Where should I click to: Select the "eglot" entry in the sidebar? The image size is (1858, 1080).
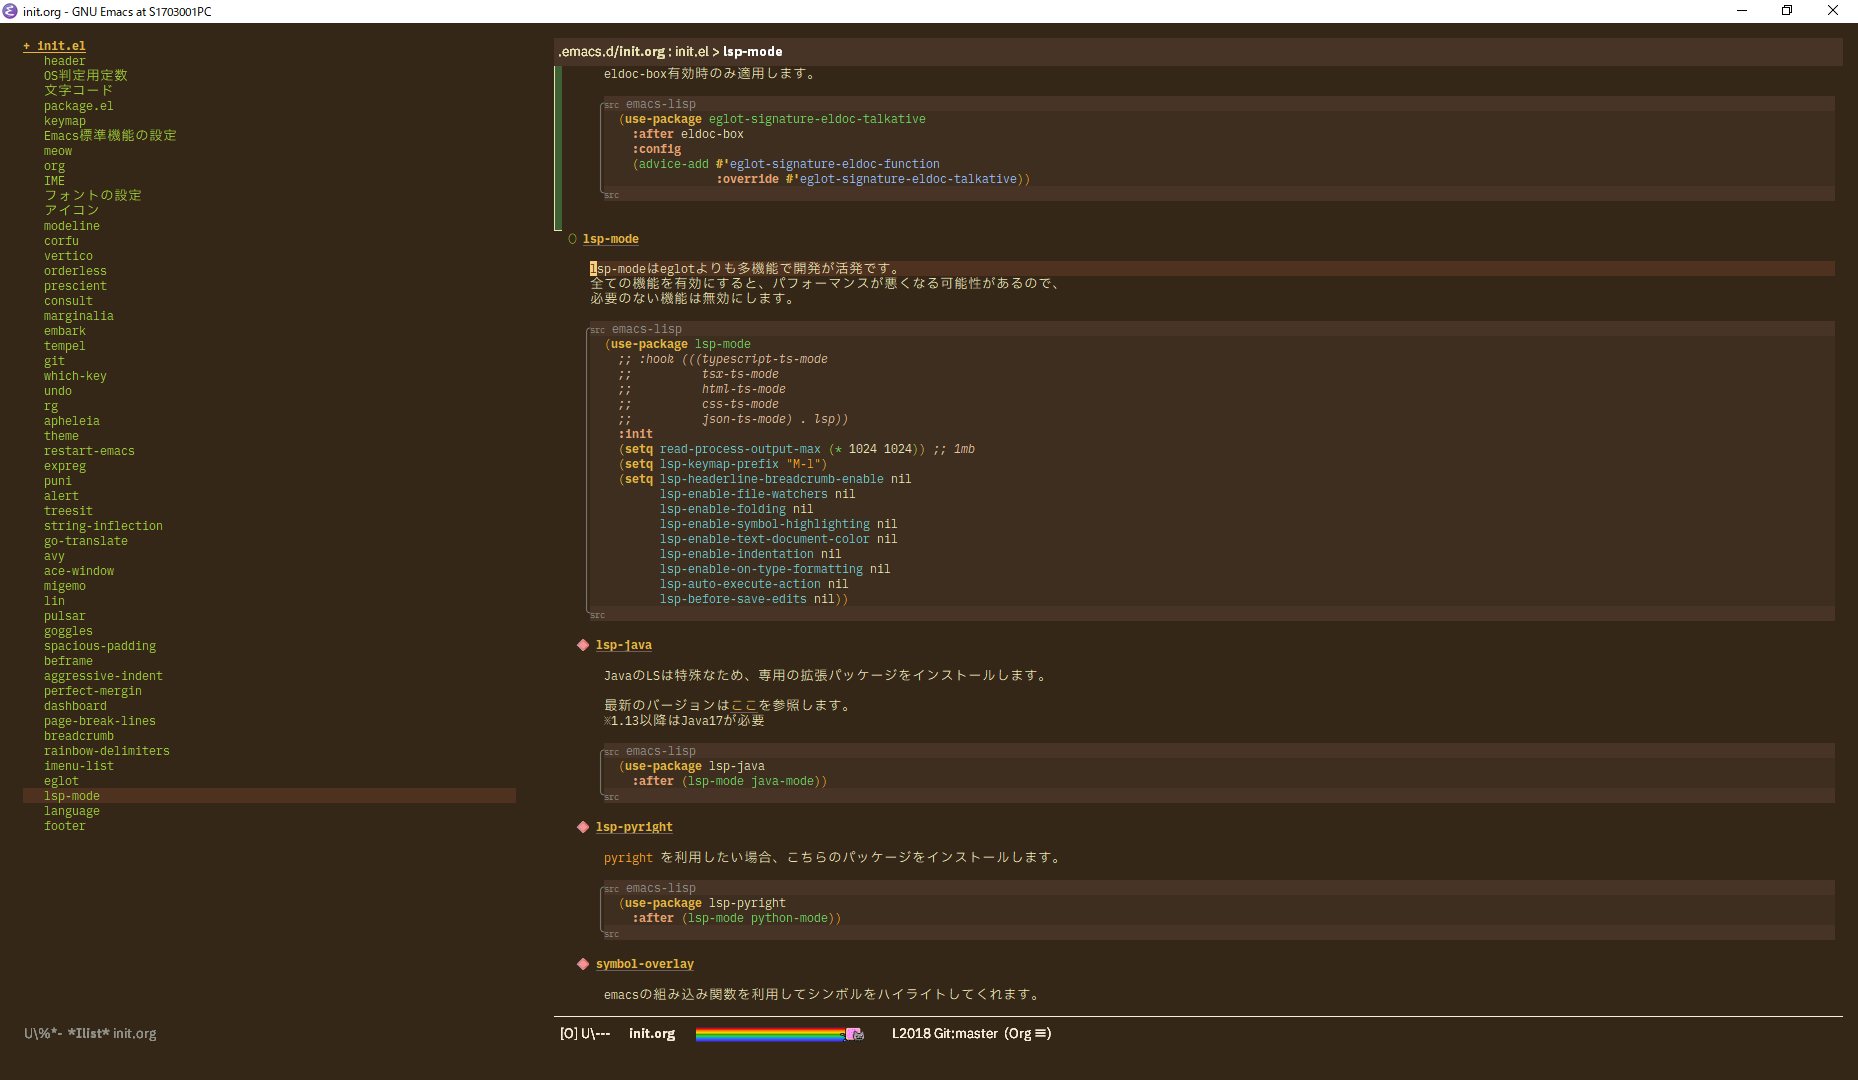pyautogui.click(x=60, y=780)
